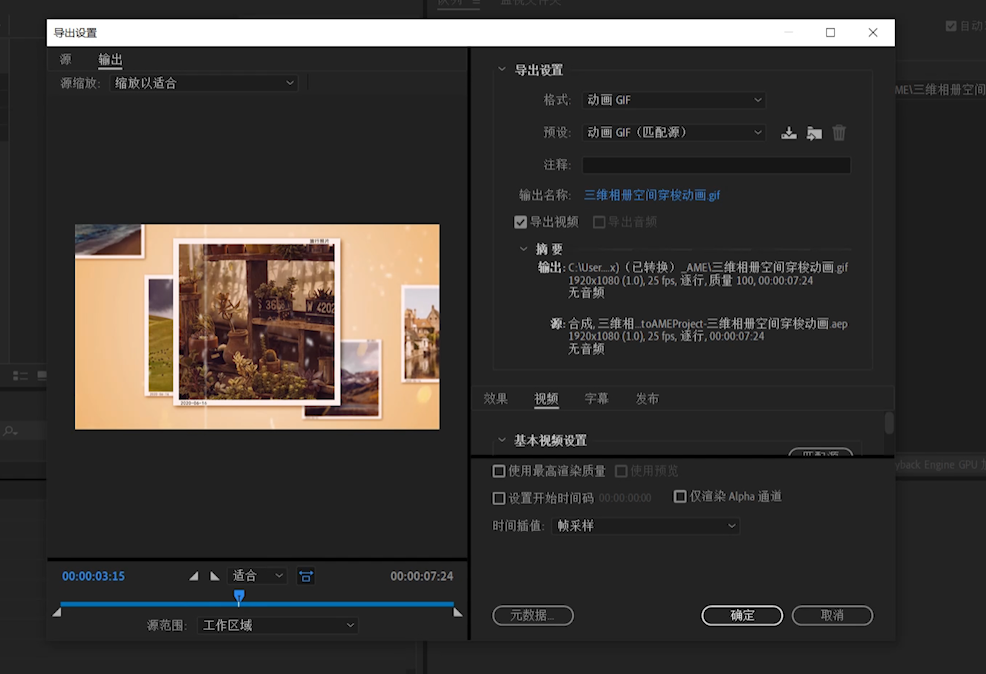Click the 注释 text input field
Image resolution: width=986 pixels, height=674 pixels.
point(716,165)
